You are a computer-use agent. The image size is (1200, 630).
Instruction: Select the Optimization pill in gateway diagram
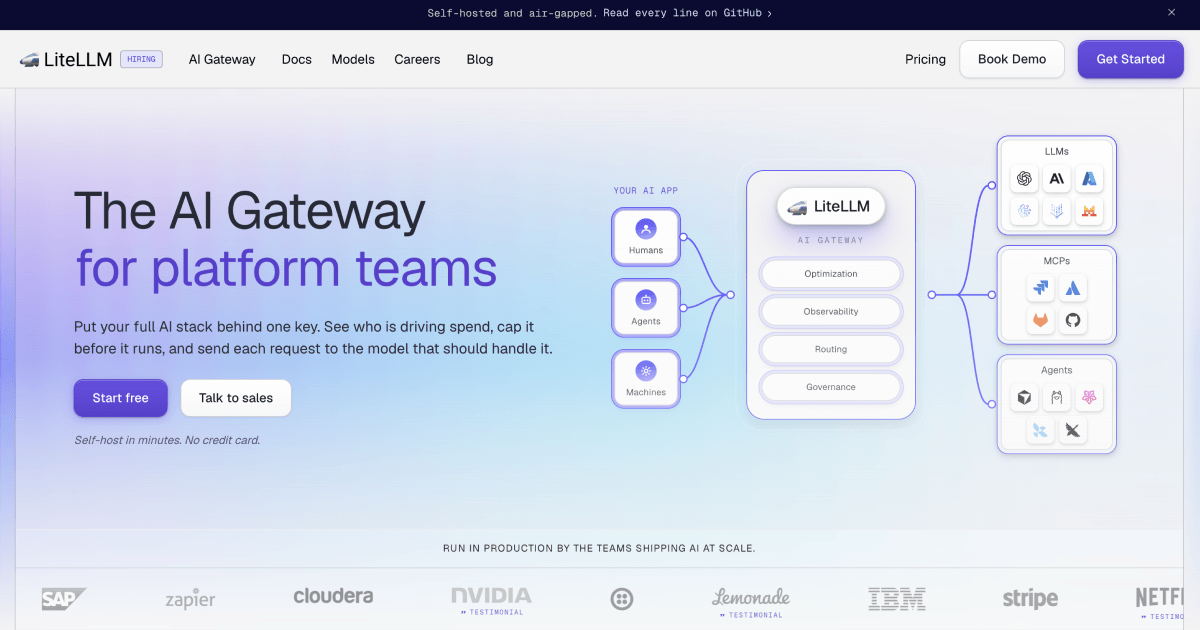pos(831,274)
